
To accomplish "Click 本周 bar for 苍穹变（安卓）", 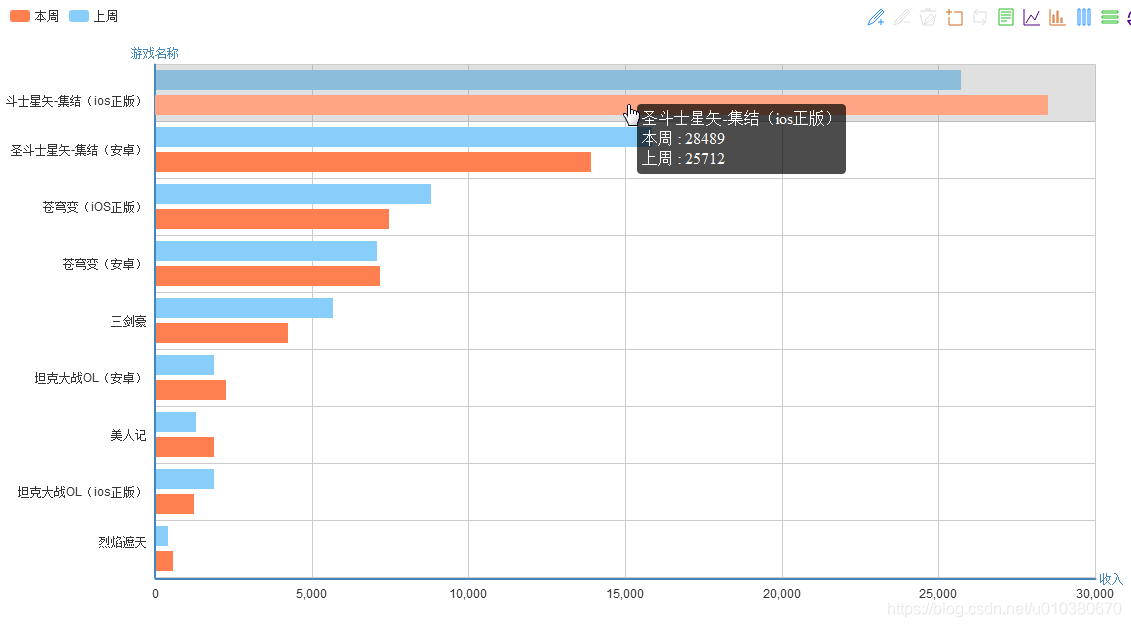I will 268,276.
